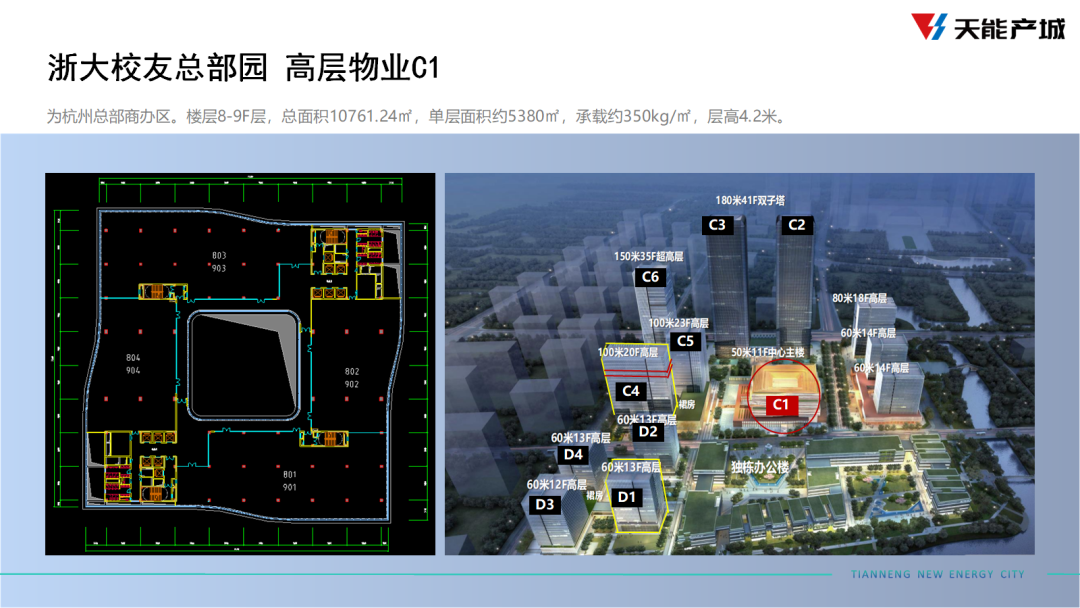Image resolution: width=1080 pixels, height=608 pixels.
Task: Select the D3 building label
Action: coord(545,505)
